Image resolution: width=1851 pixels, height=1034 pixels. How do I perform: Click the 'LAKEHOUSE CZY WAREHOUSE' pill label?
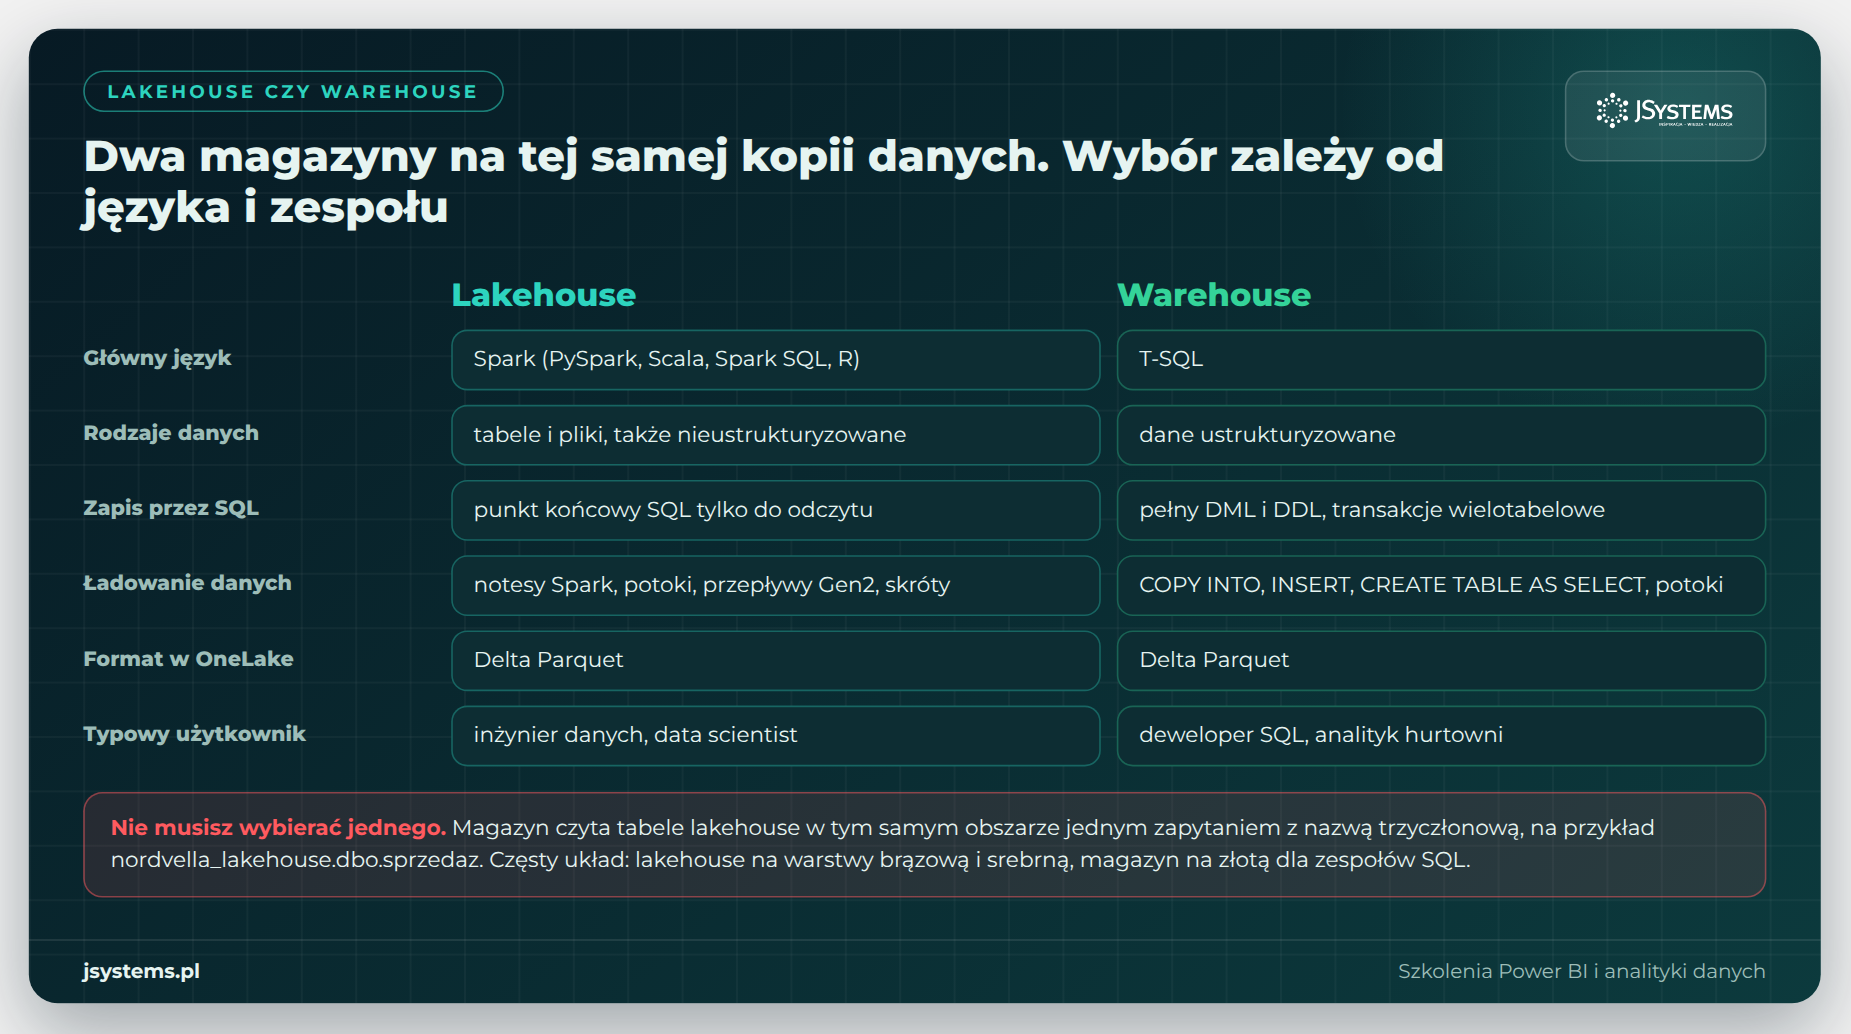293,91
